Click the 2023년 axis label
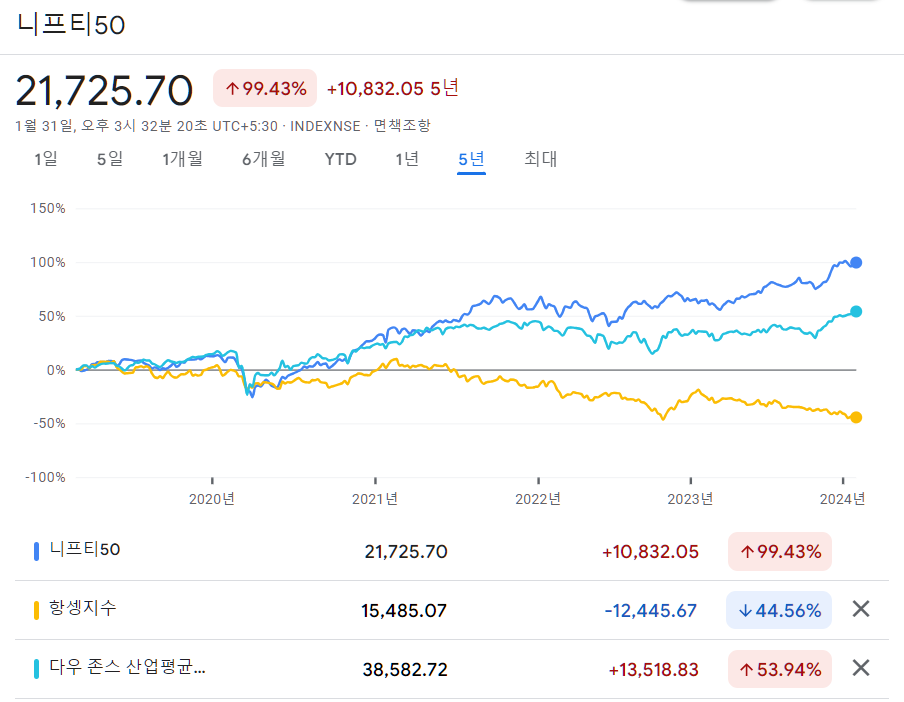Viewport: 904px width, 702px height. tap(690, 499)
